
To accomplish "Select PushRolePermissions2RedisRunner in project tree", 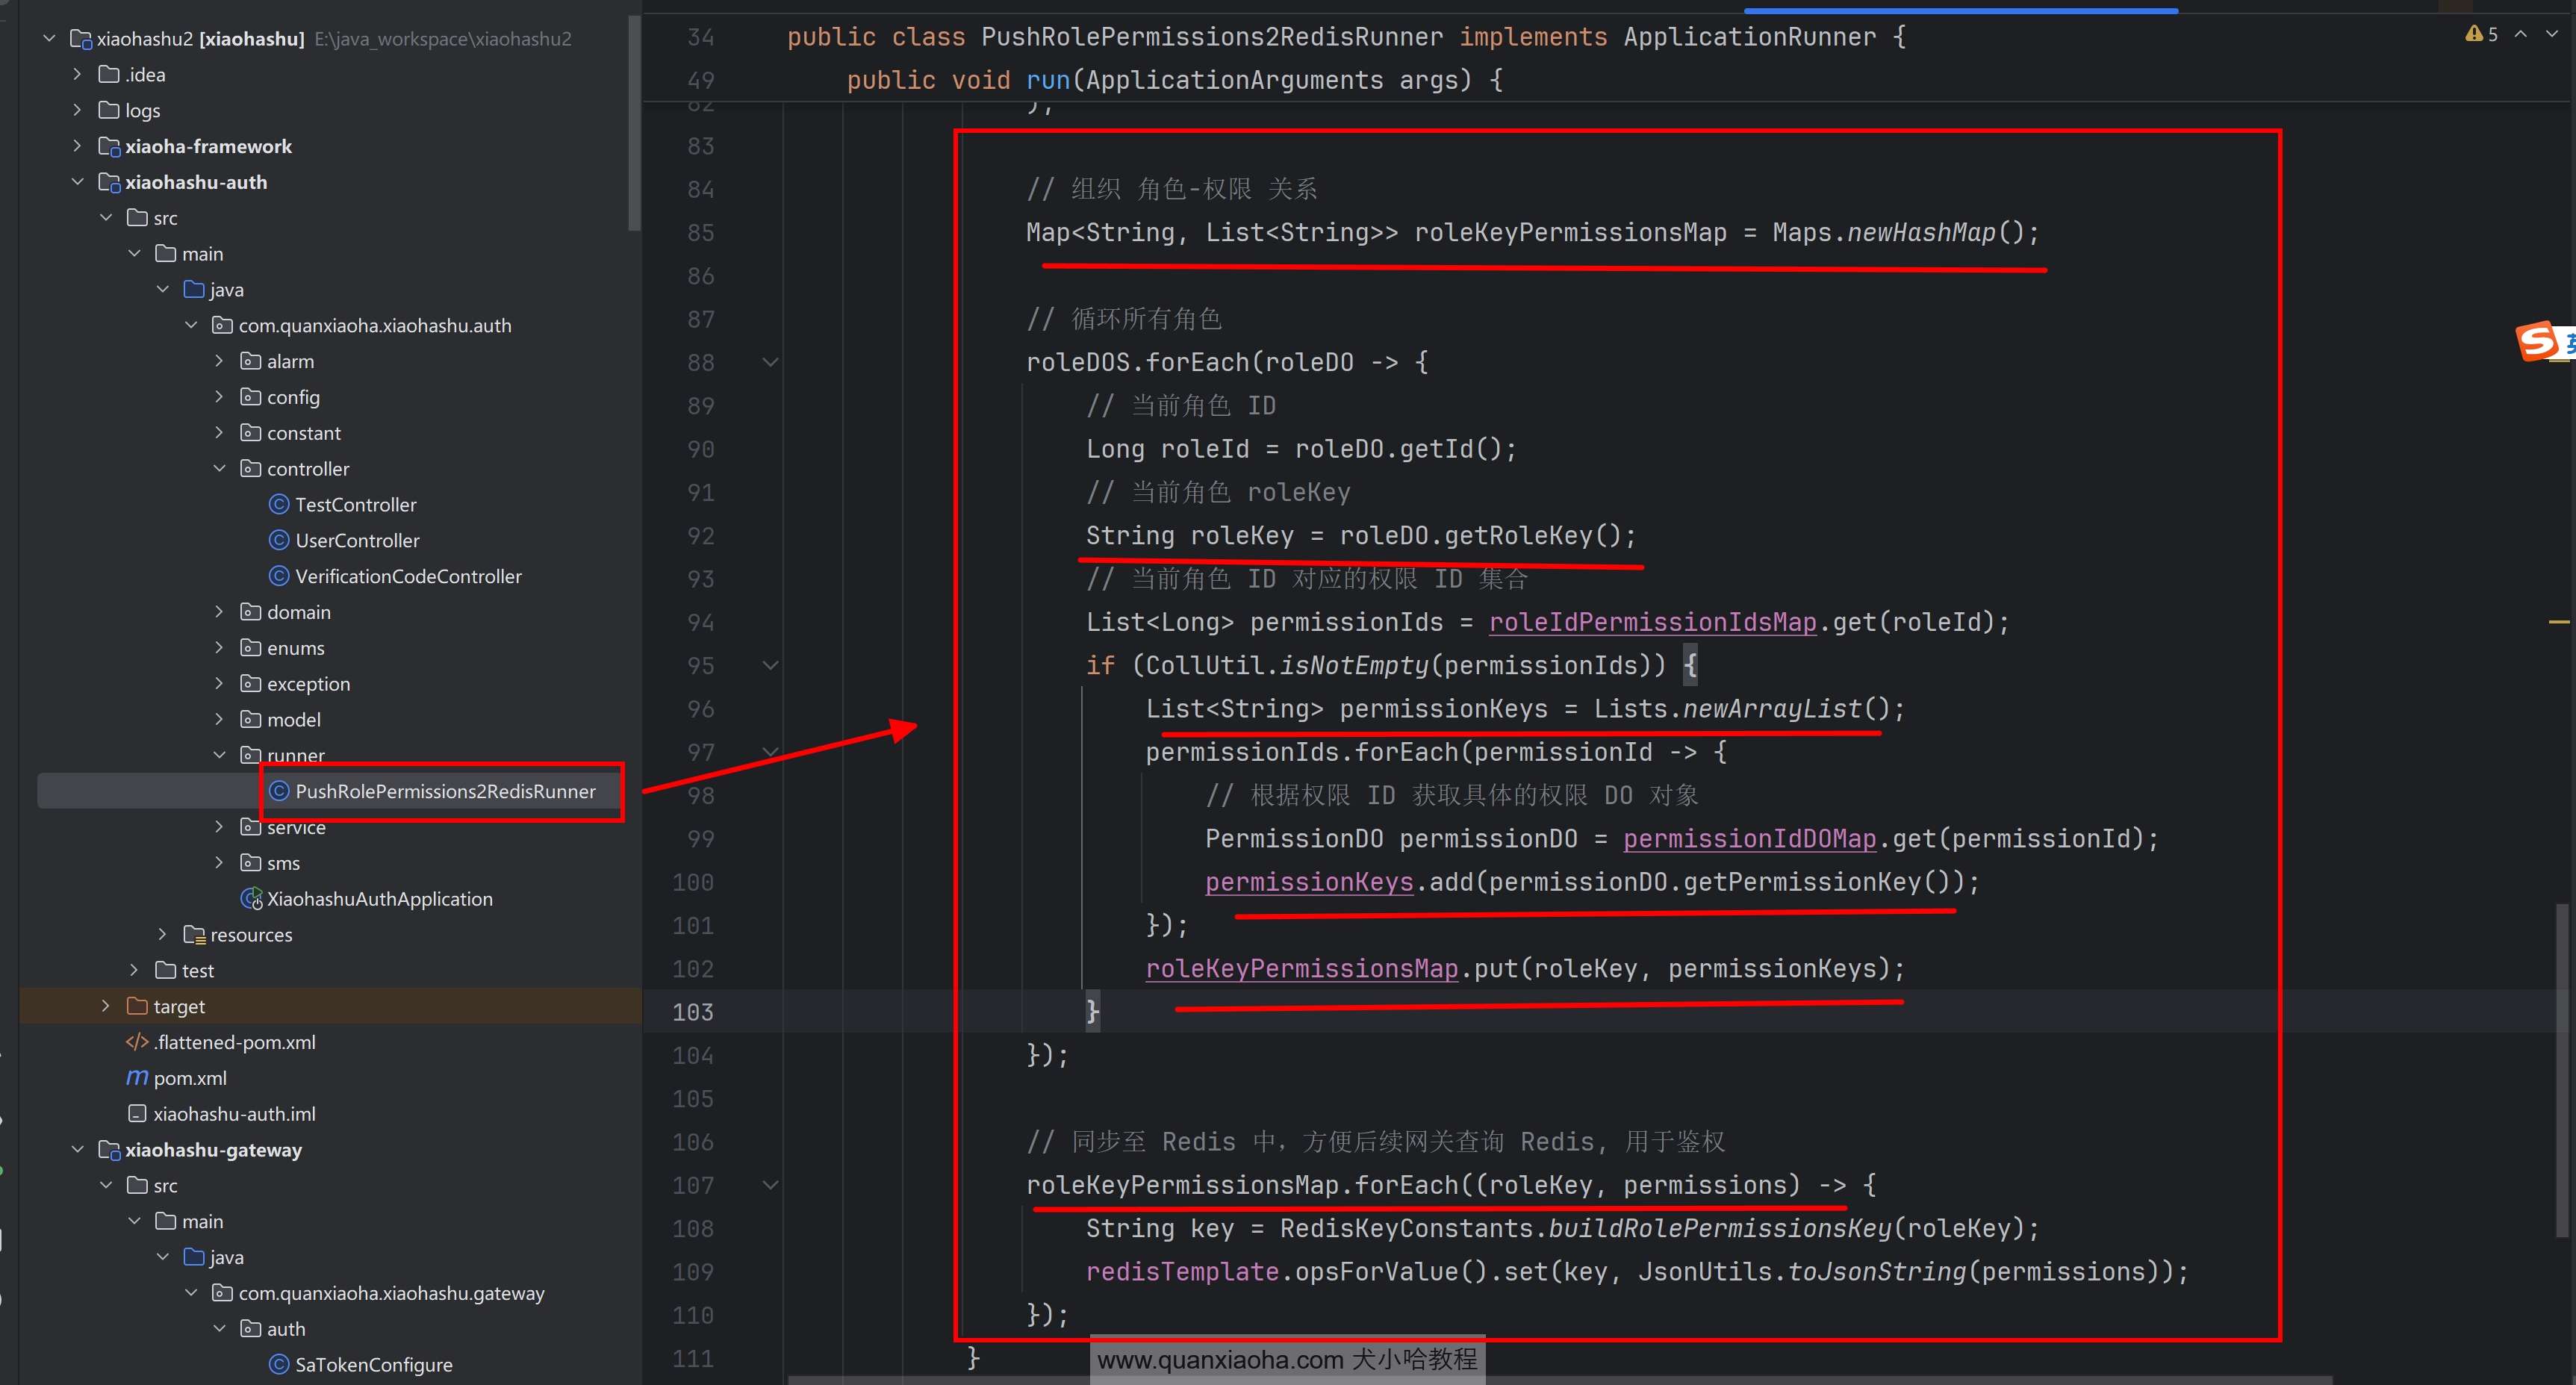I will [x=444, y=791].
